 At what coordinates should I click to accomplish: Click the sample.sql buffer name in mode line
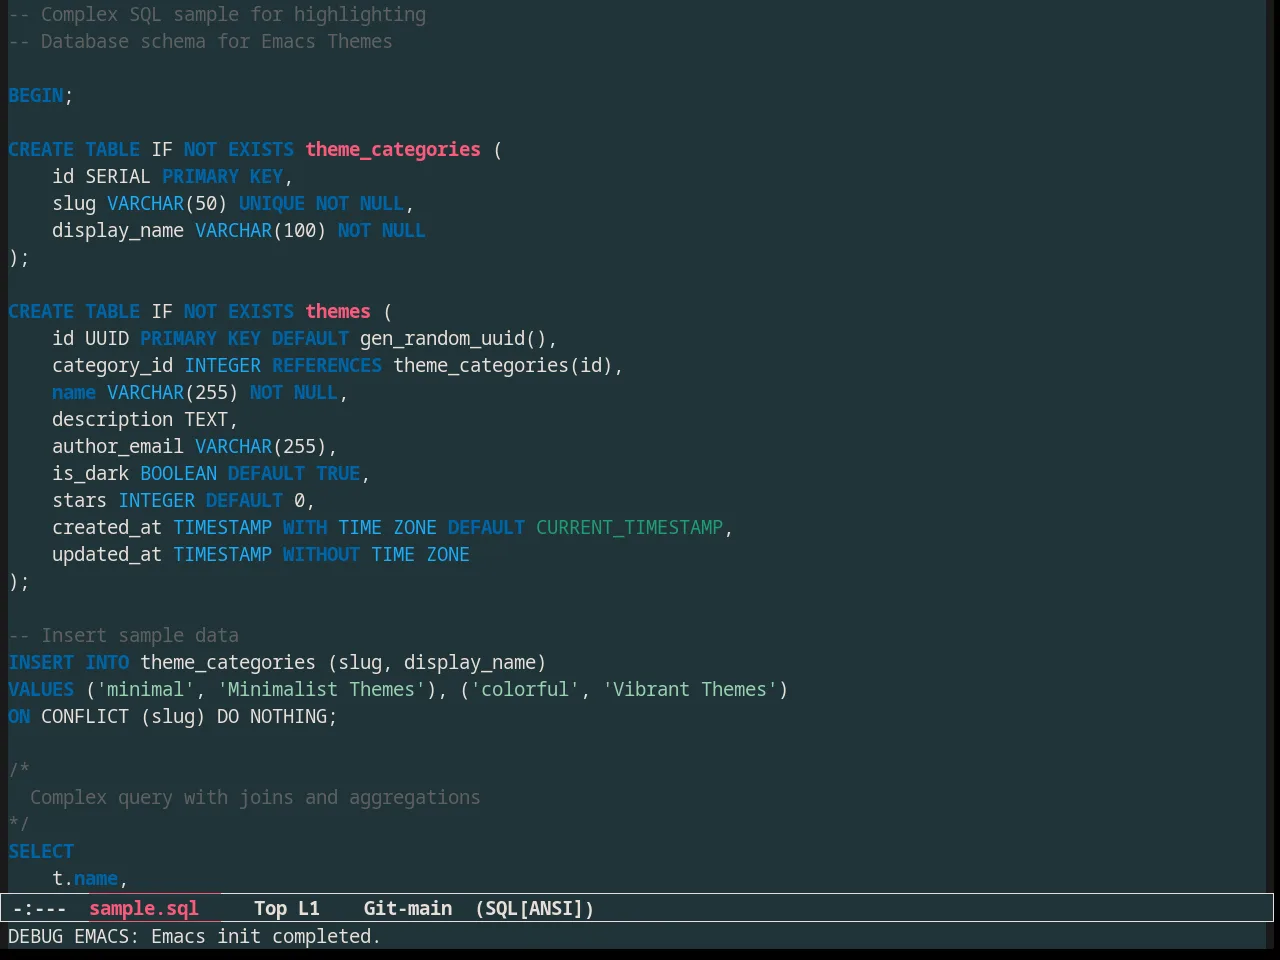point(144,908)
